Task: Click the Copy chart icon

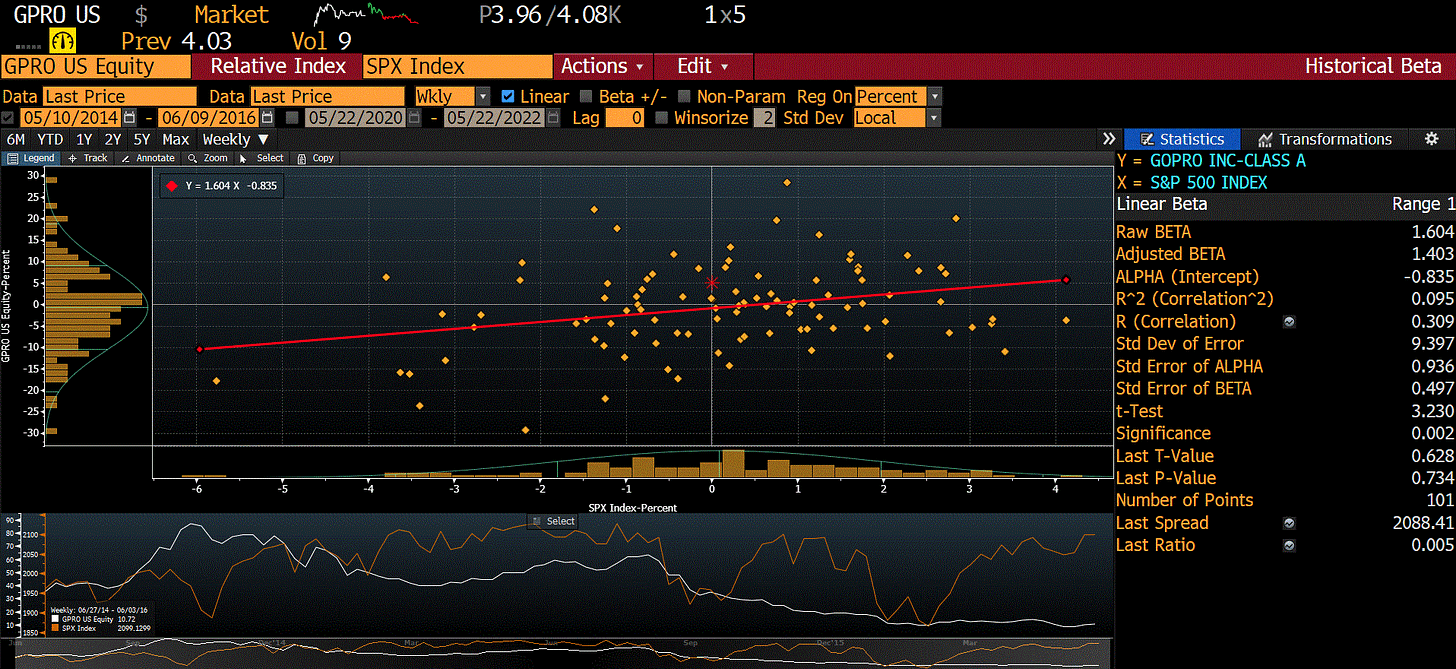Action: pos(315,158)
